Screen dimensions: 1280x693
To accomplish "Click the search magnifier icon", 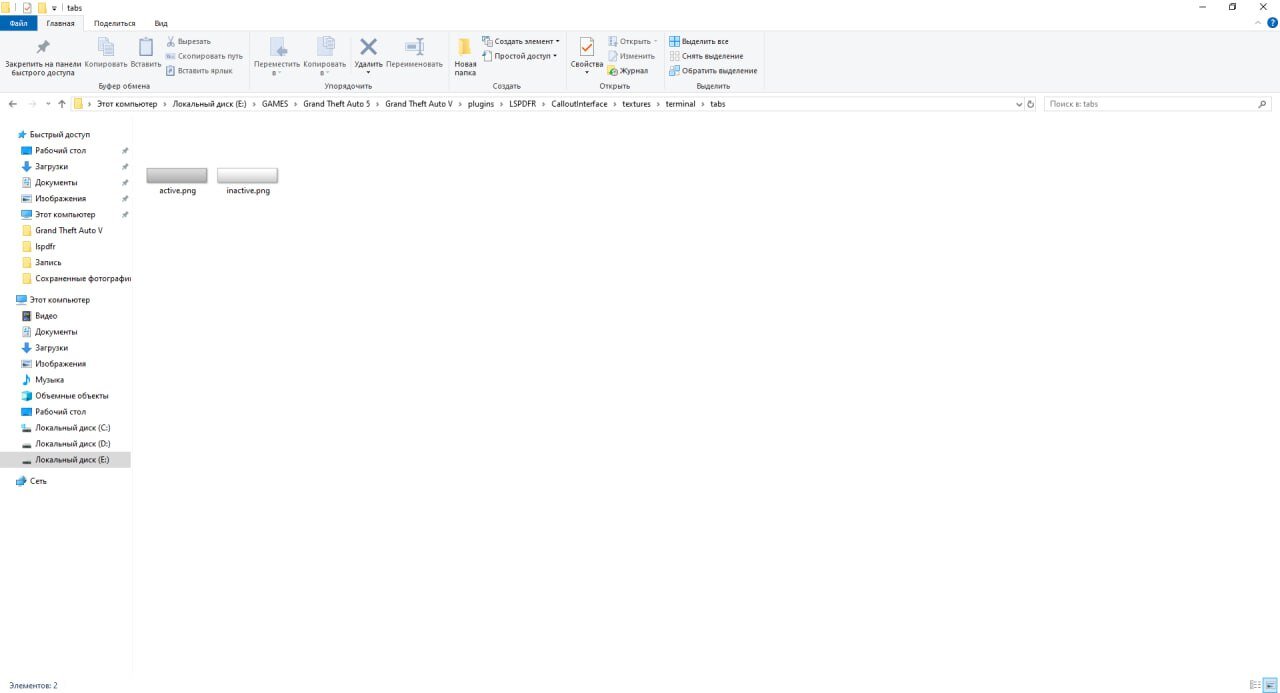I will tap(1263, 104).
